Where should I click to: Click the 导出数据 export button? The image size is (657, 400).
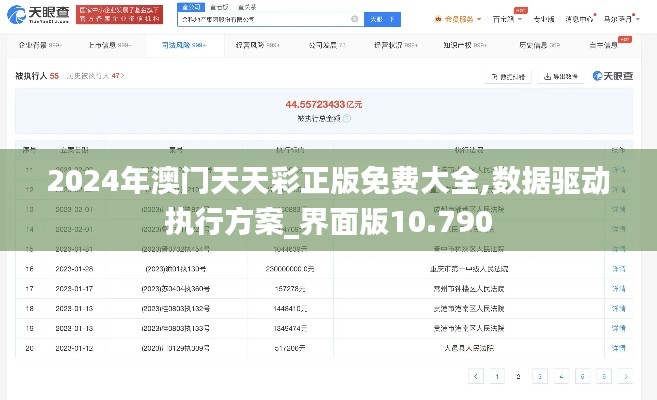tap(561, 76)
